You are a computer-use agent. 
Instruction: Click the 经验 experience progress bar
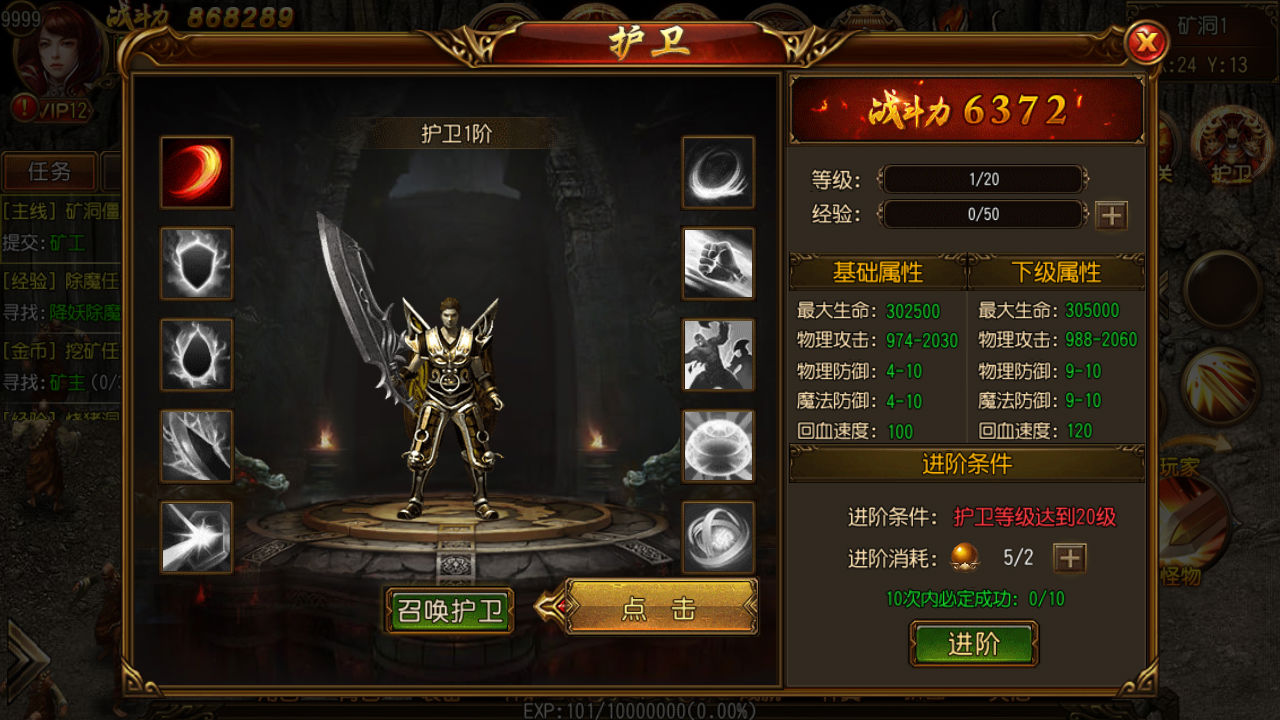coord(983,214)
